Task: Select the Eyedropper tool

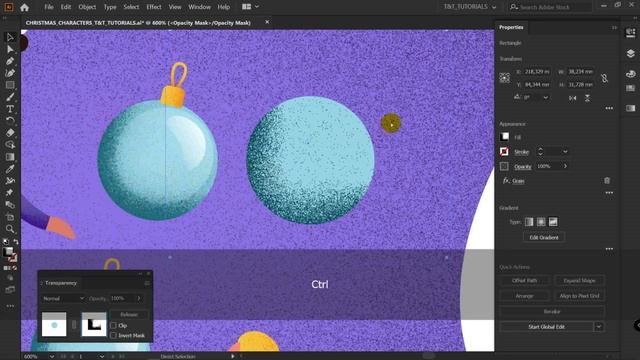Action: tap(10, 169)
